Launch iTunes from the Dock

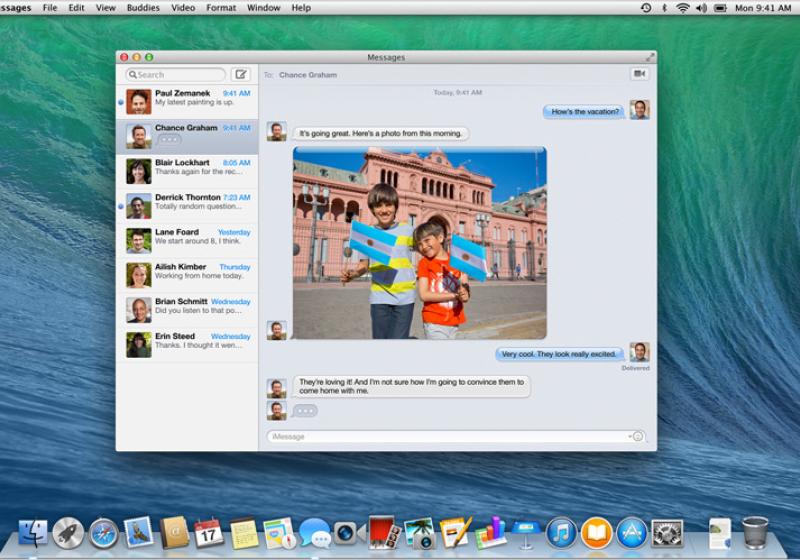coord(561,533)
